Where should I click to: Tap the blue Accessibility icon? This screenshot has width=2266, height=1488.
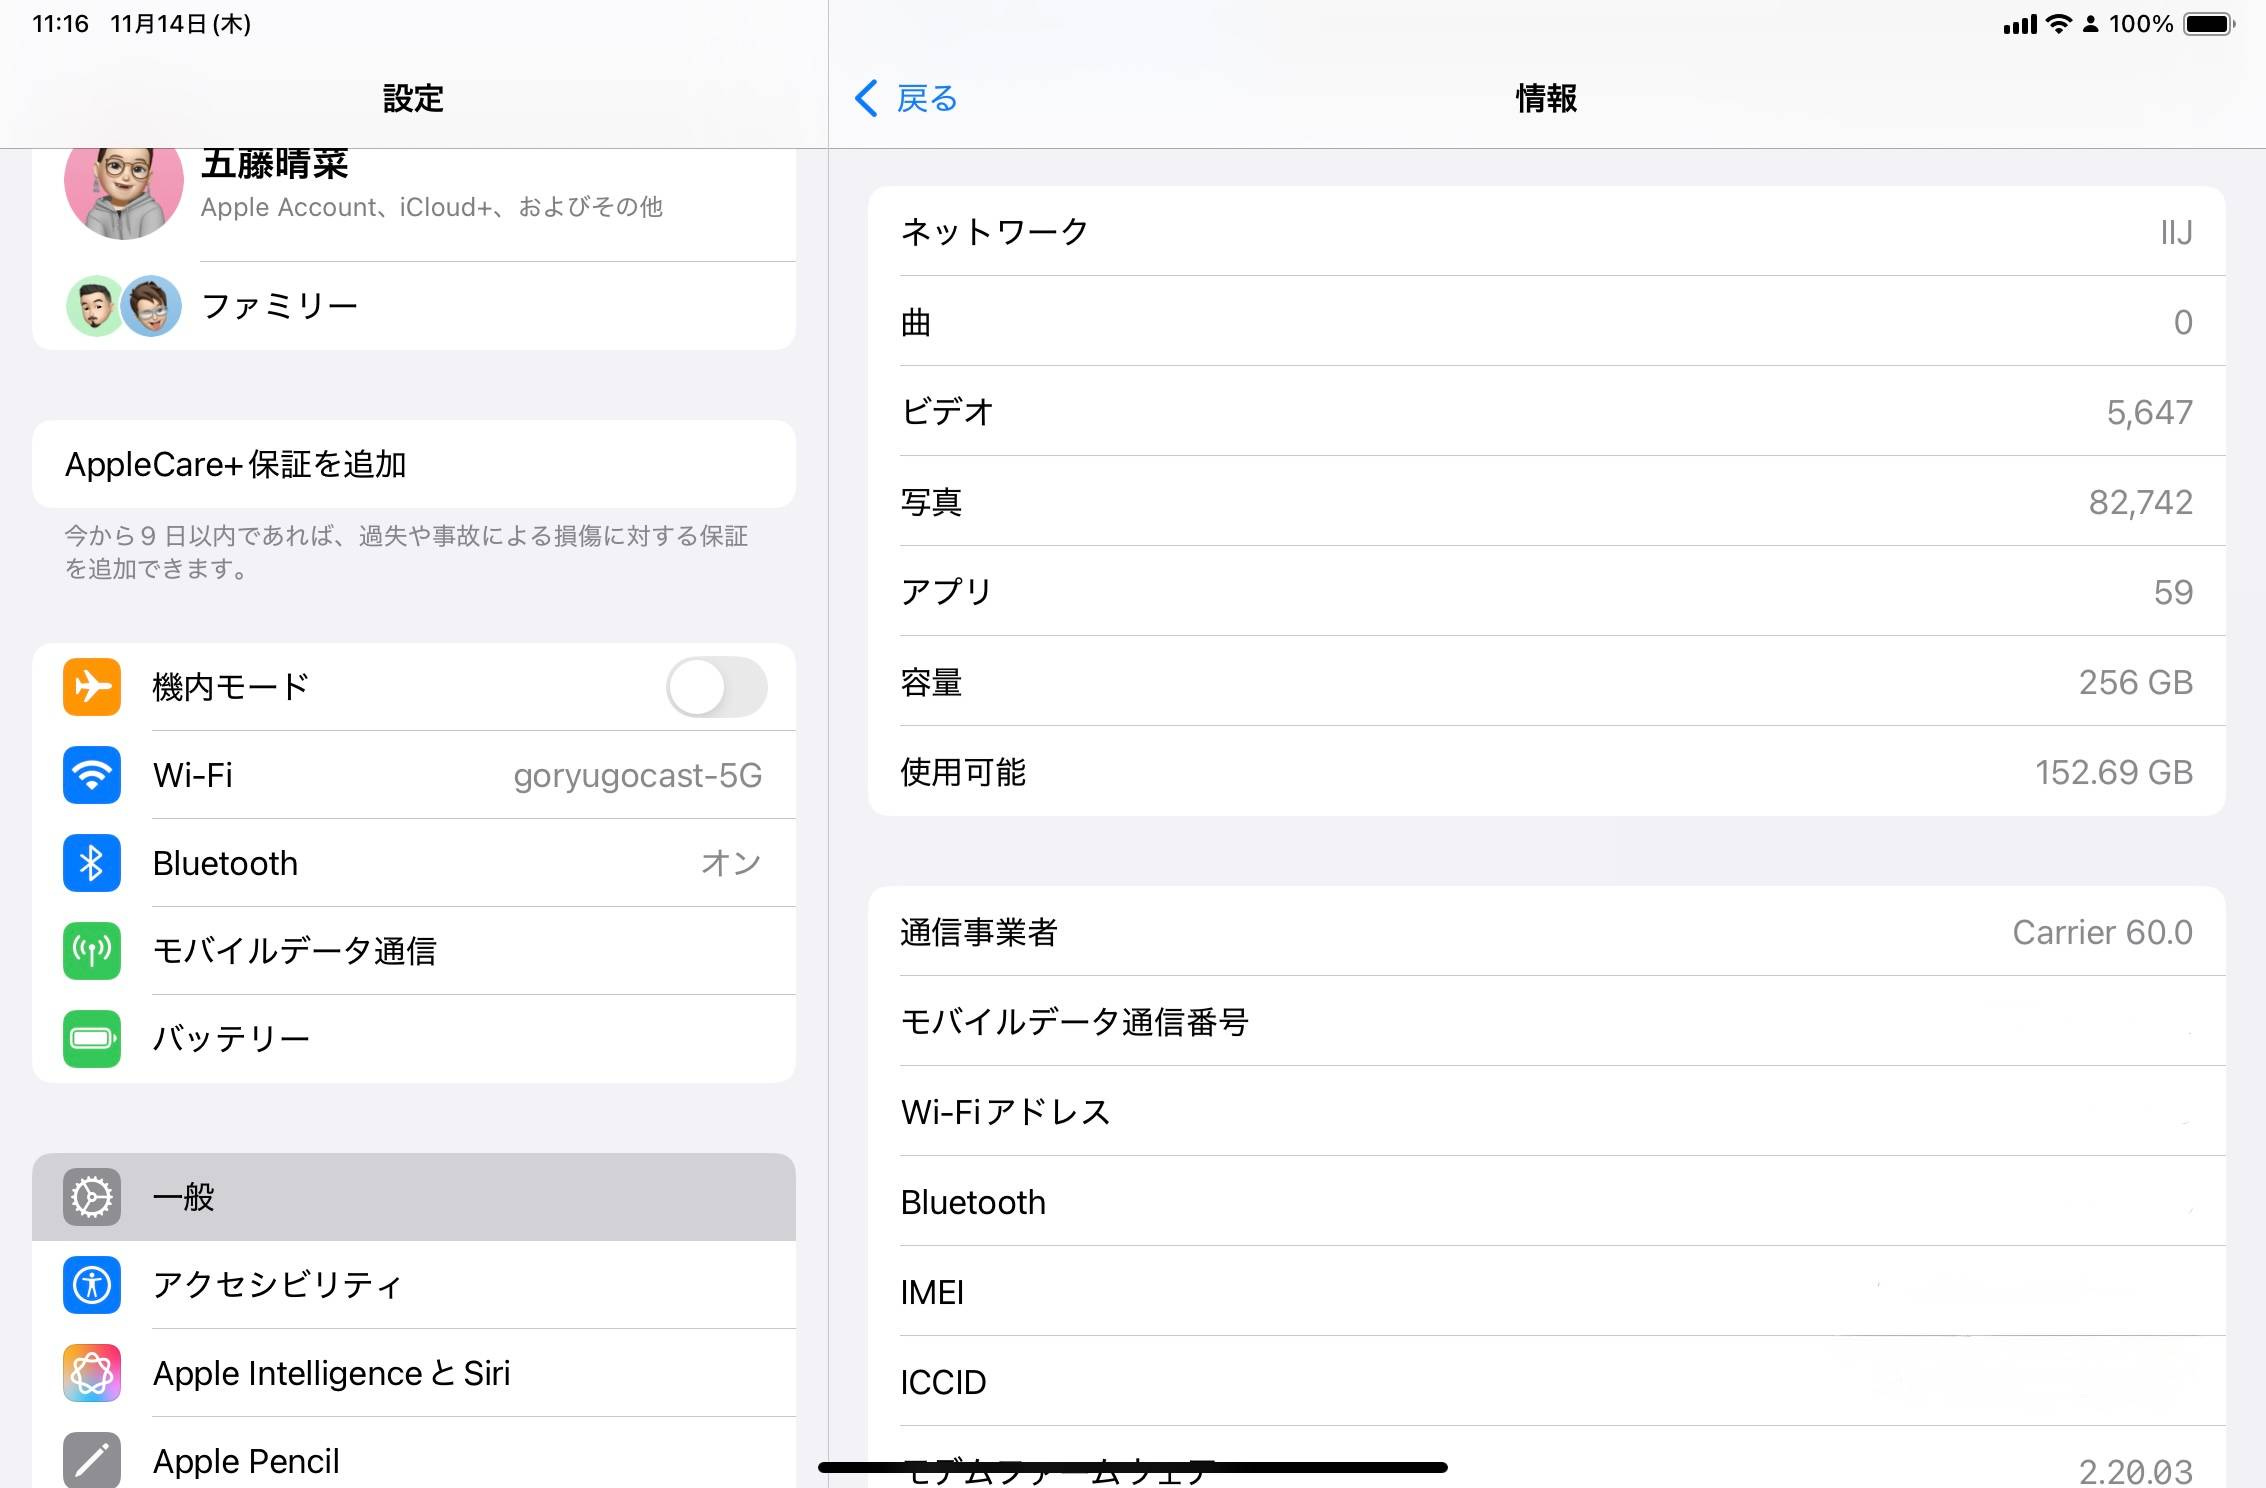[x=92, y=1285]
